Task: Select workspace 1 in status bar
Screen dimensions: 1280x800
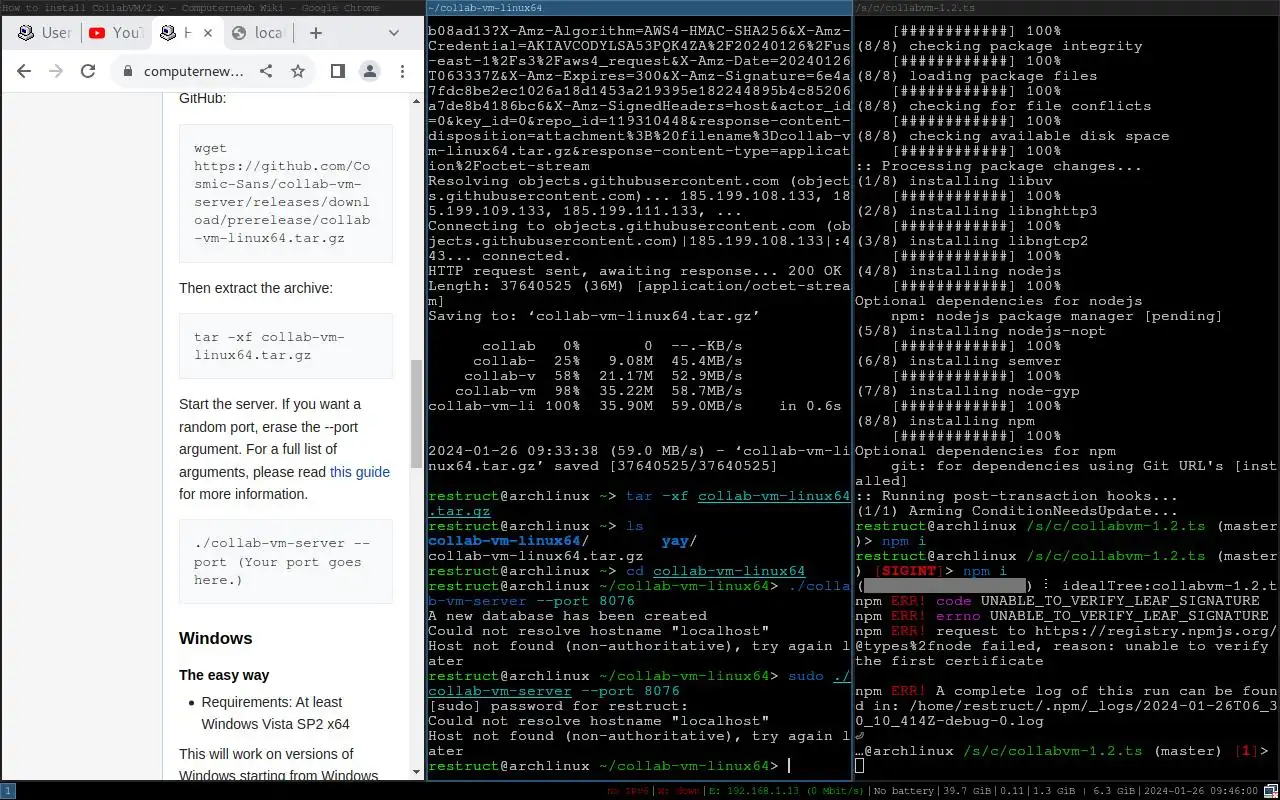Action: point(7,791)
